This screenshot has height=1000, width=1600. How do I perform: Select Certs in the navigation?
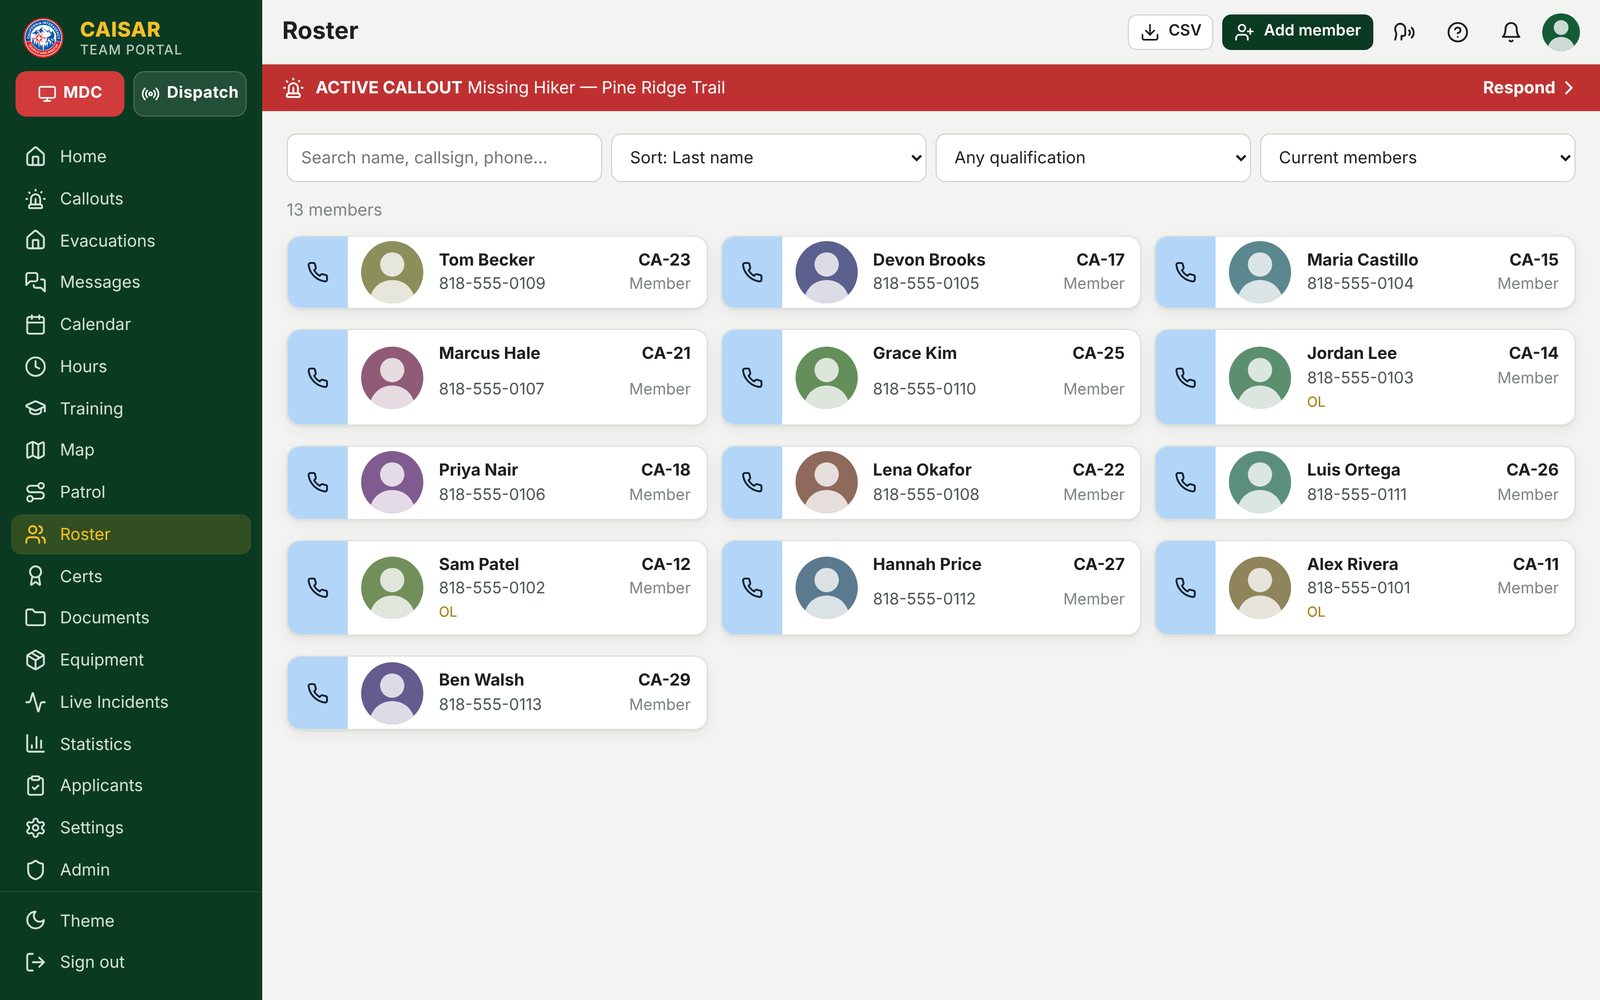pyautogui.click(x=131, y=576)
